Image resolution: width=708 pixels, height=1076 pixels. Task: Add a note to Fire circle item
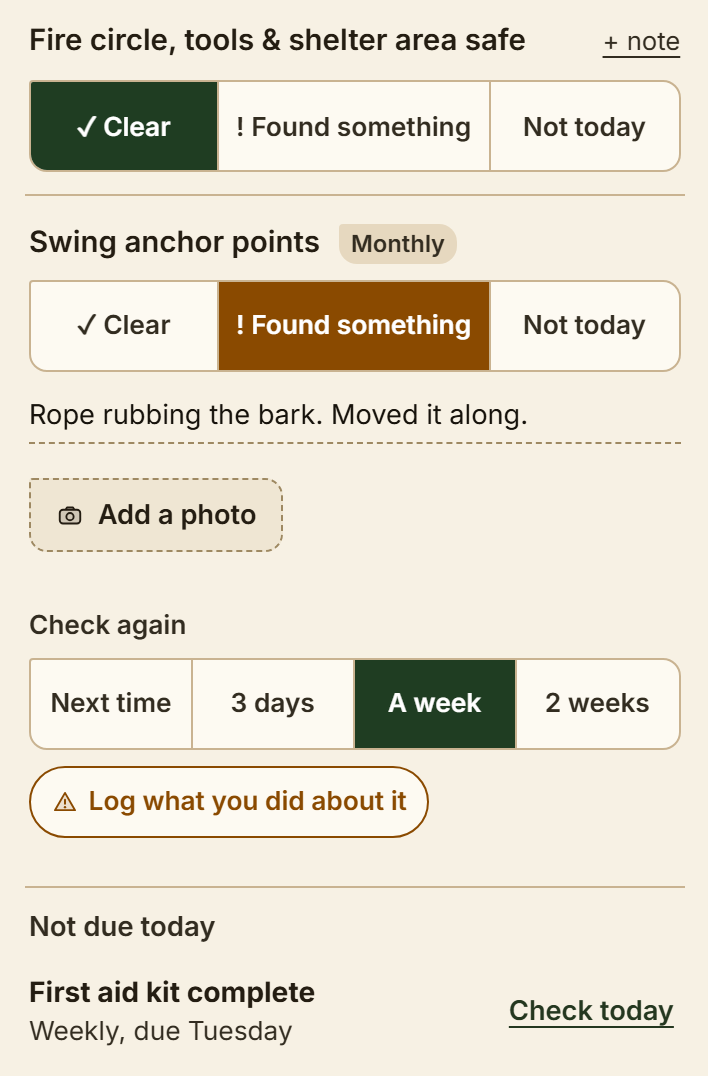[x=641, y=42]
